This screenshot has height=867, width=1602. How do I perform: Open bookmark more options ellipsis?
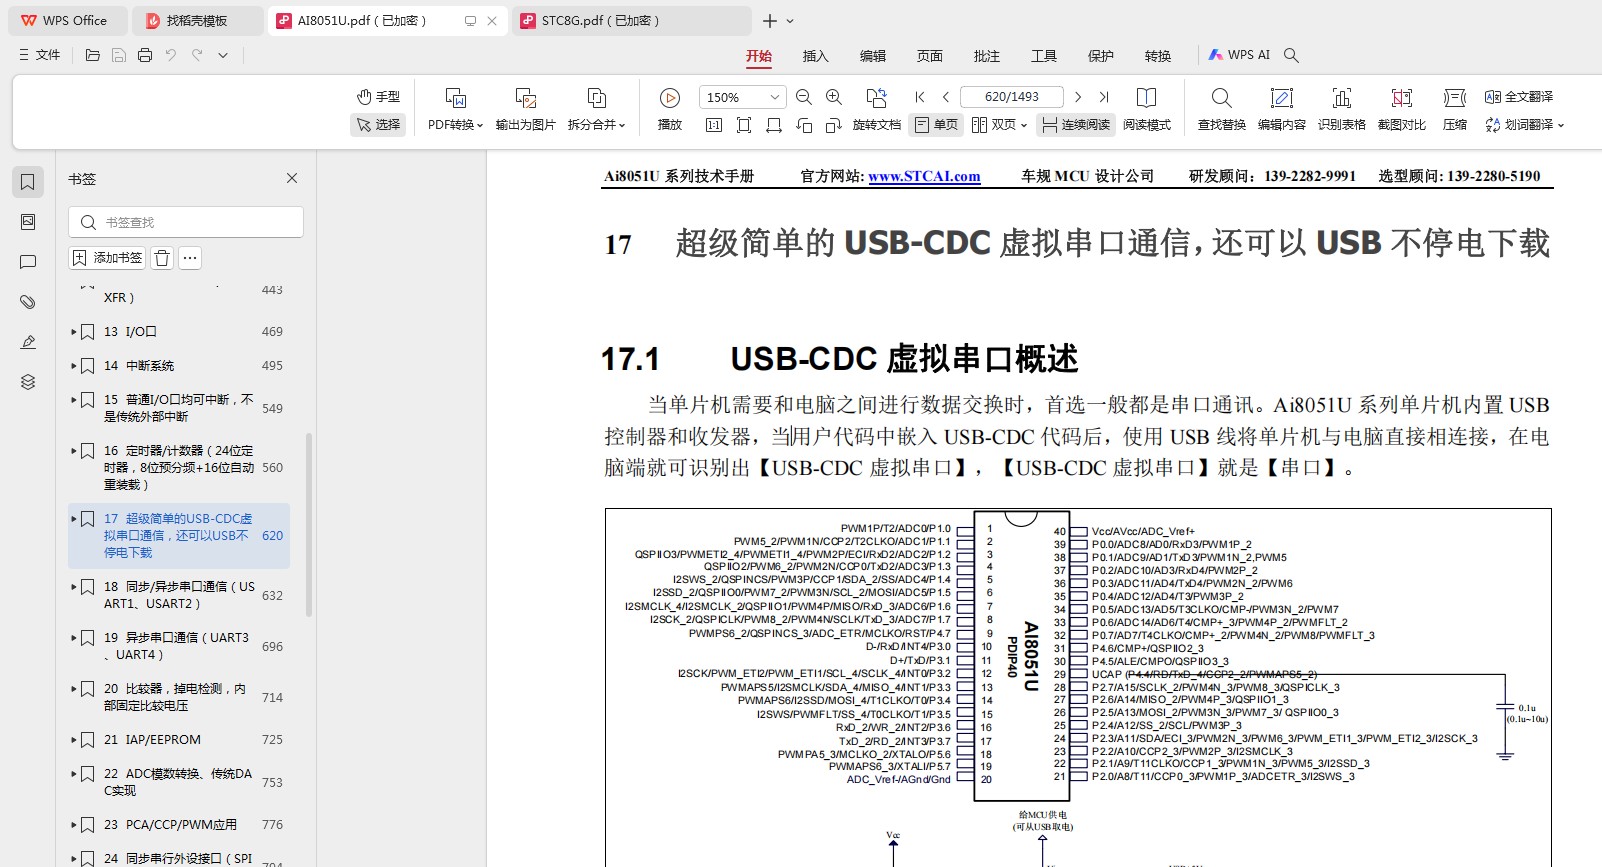[x=190, y=258]
